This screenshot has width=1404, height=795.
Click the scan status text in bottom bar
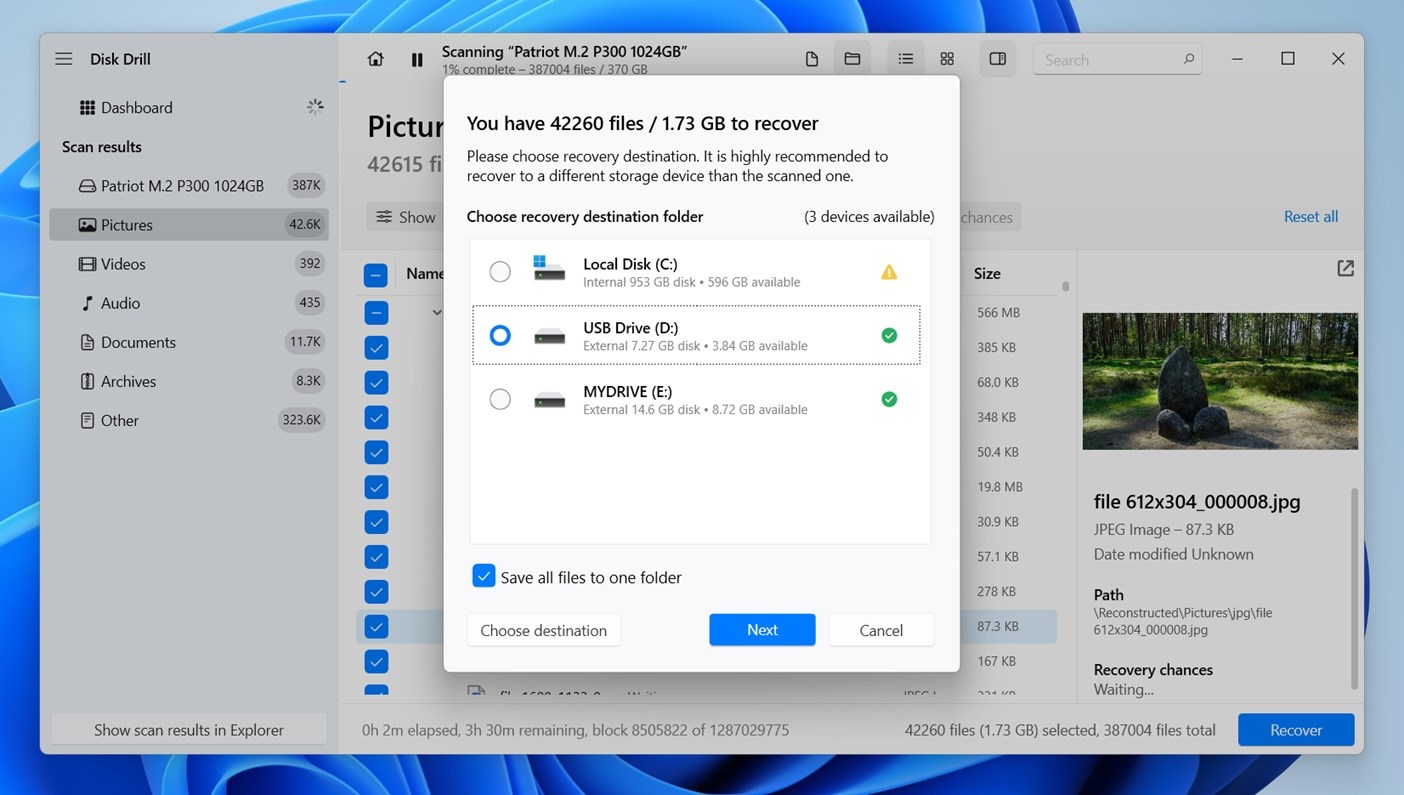point(575,730)
